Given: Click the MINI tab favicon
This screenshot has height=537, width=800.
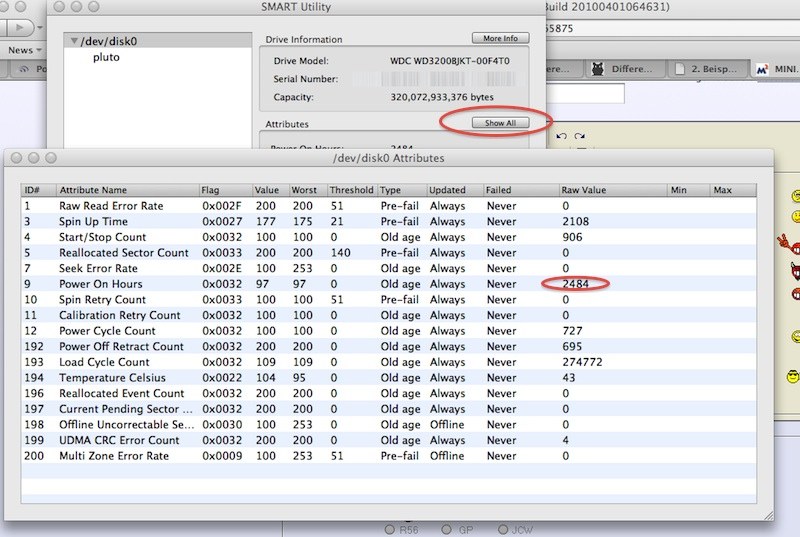Looking at the screenshot, I should (x=760, y=70).
